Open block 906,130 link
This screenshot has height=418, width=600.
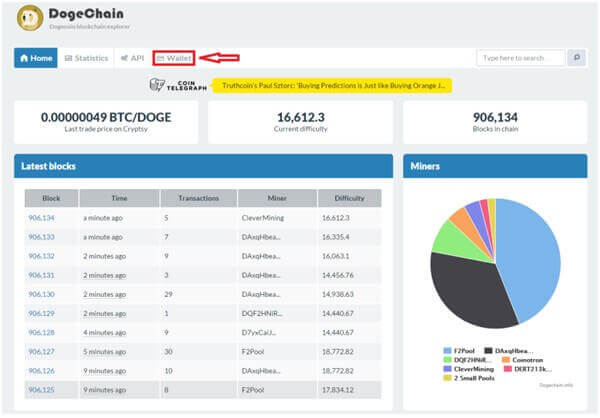42,294
